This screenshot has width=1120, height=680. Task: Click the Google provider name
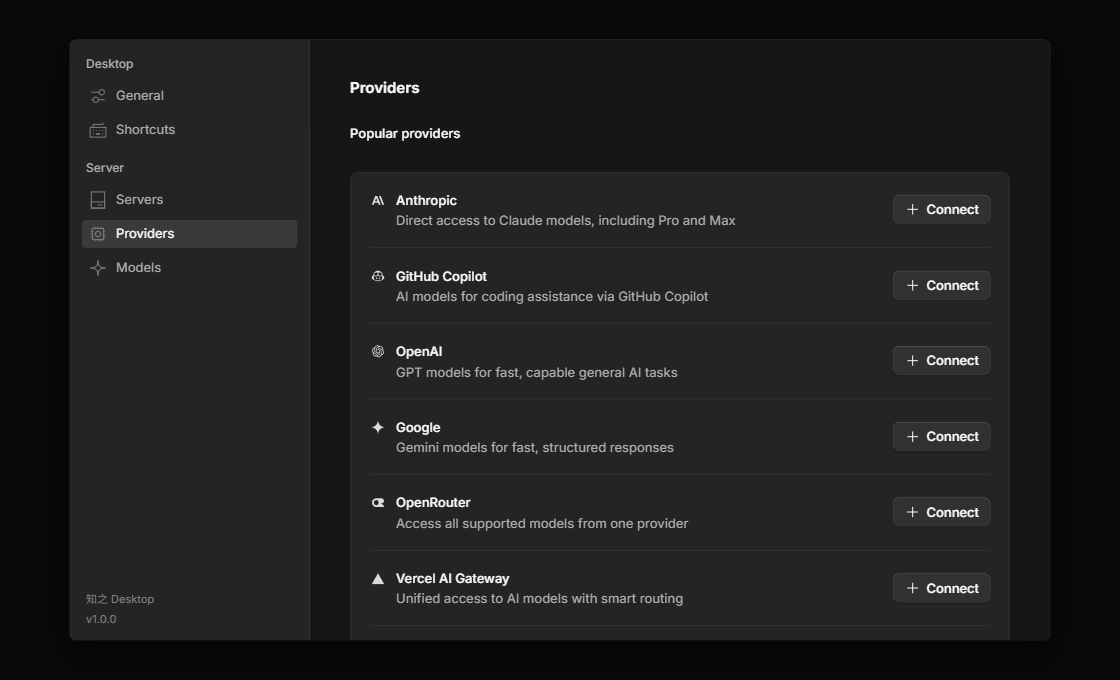[x=418, y=427]
